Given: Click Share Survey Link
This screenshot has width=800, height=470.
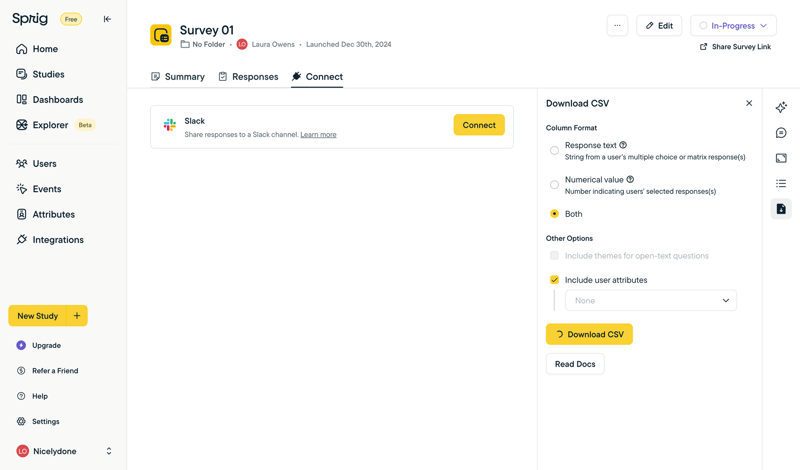Looking at the screenshot, I should point(735,47).
